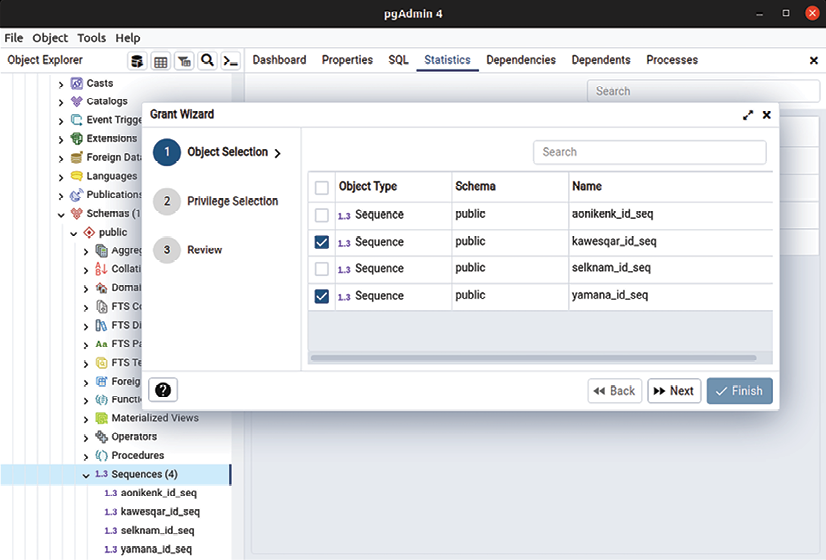This screenshot has height=560, width=826.
Task: Click the Aggregates node icon
Action: click(102, 251)
